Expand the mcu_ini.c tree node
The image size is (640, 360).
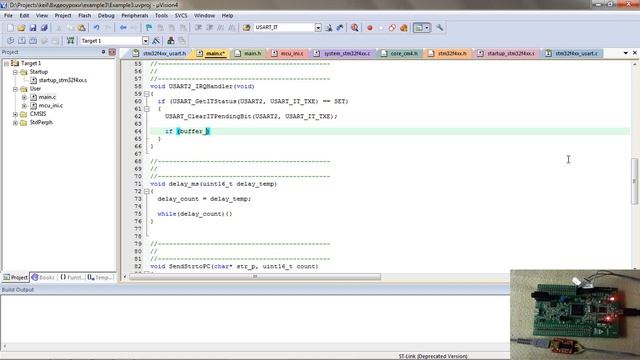pos(24,106)
